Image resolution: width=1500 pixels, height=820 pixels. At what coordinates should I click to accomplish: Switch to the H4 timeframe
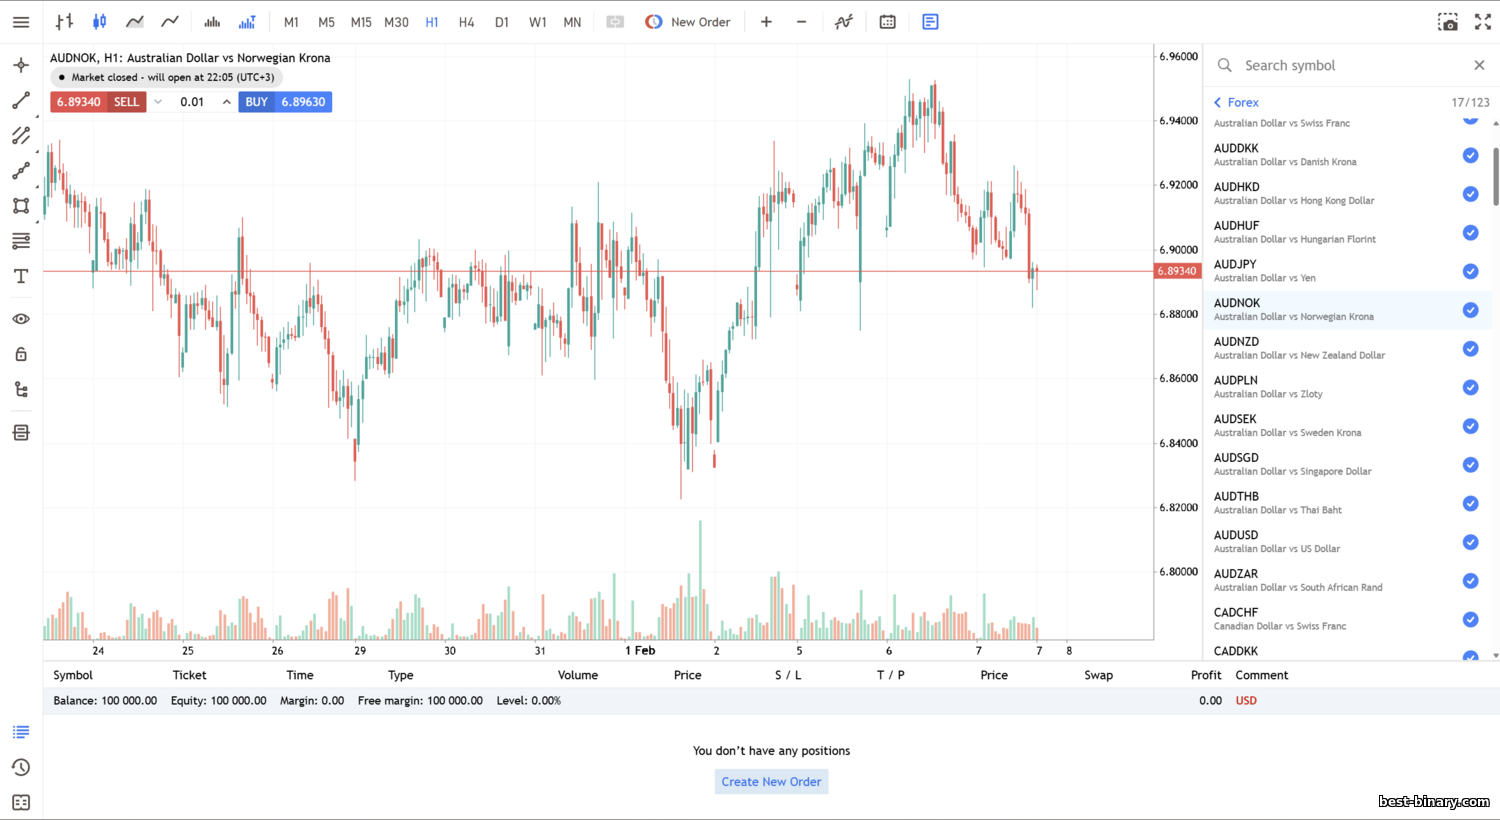coord(466,22)
